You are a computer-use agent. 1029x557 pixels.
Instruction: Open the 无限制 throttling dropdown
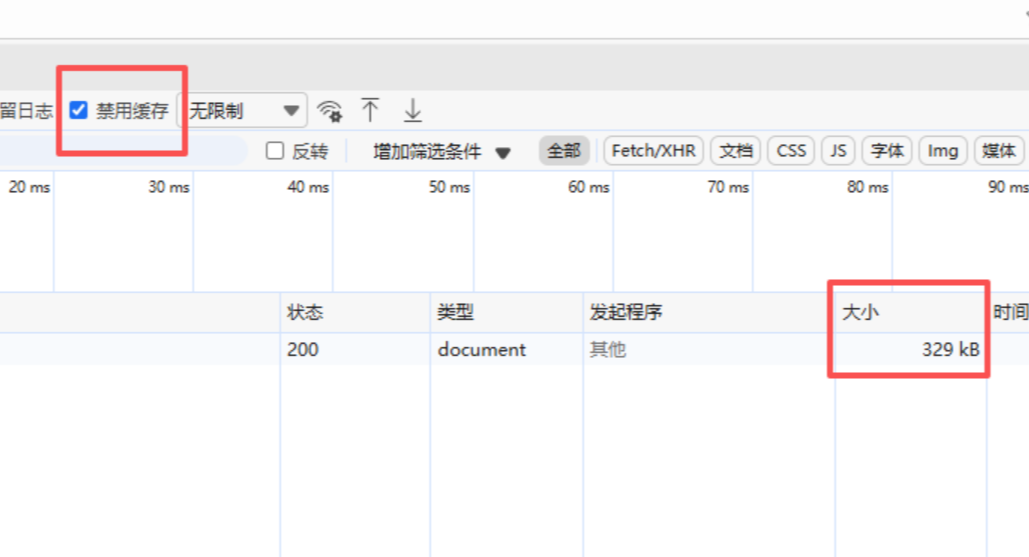click(x=243, y=110)
